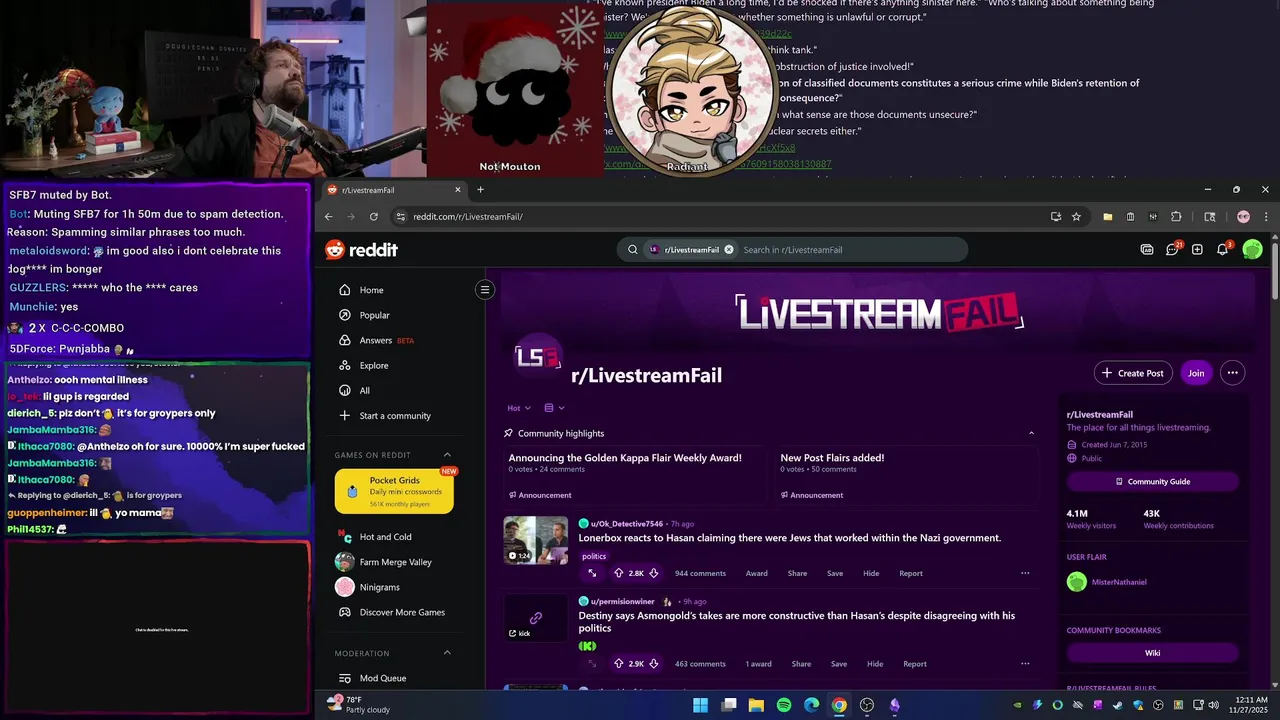The width and height of the screenshot is (1280, 720).
Task: Open the Wiki community bookmark
Action: click(x=1152, y=653)
